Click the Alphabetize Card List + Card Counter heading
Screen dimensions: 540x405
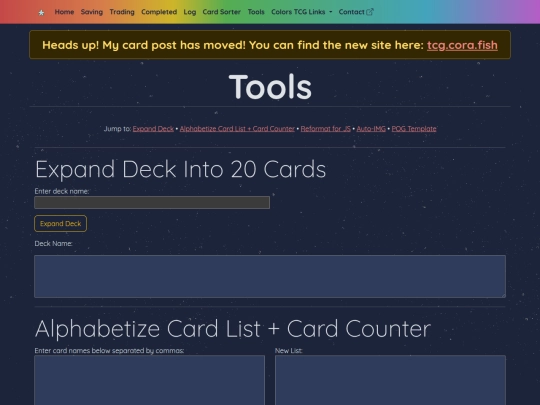pyautogui.click(x=233, y=329)
